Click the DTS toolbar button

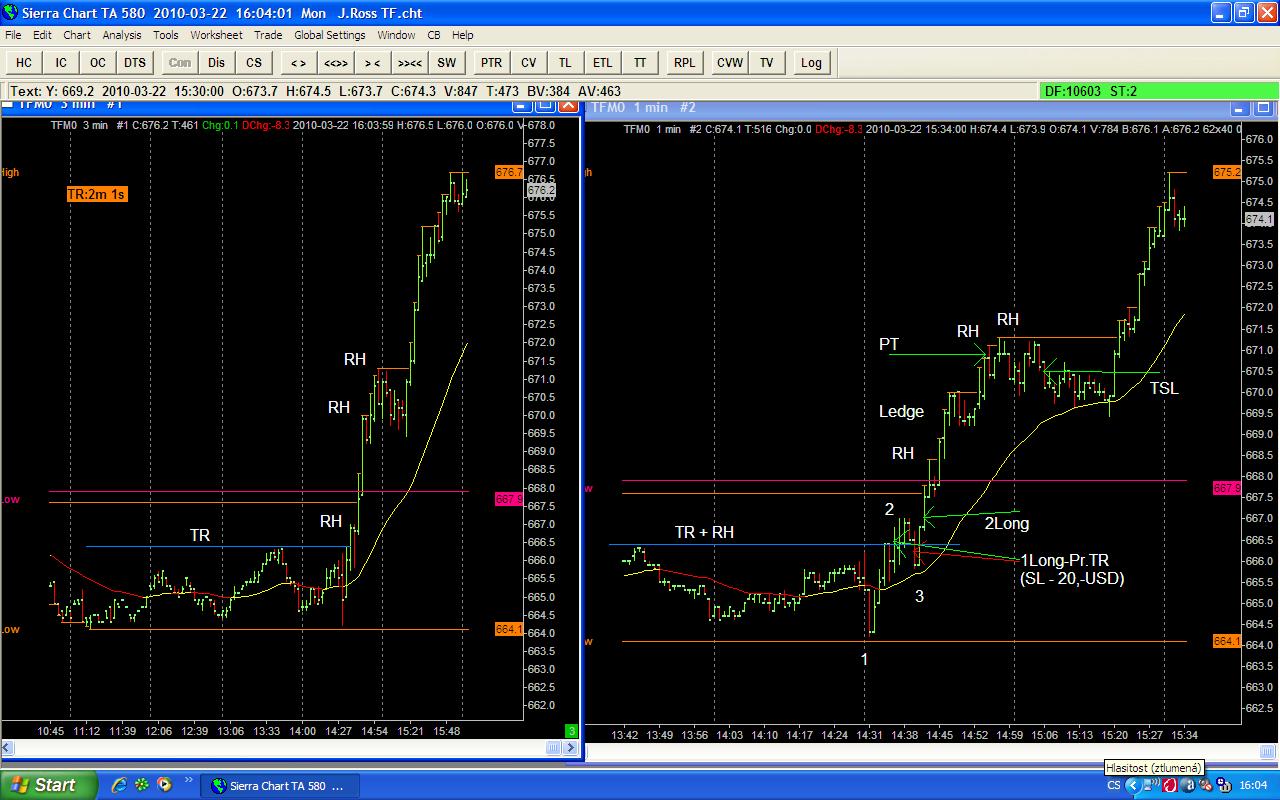[135, 62]
